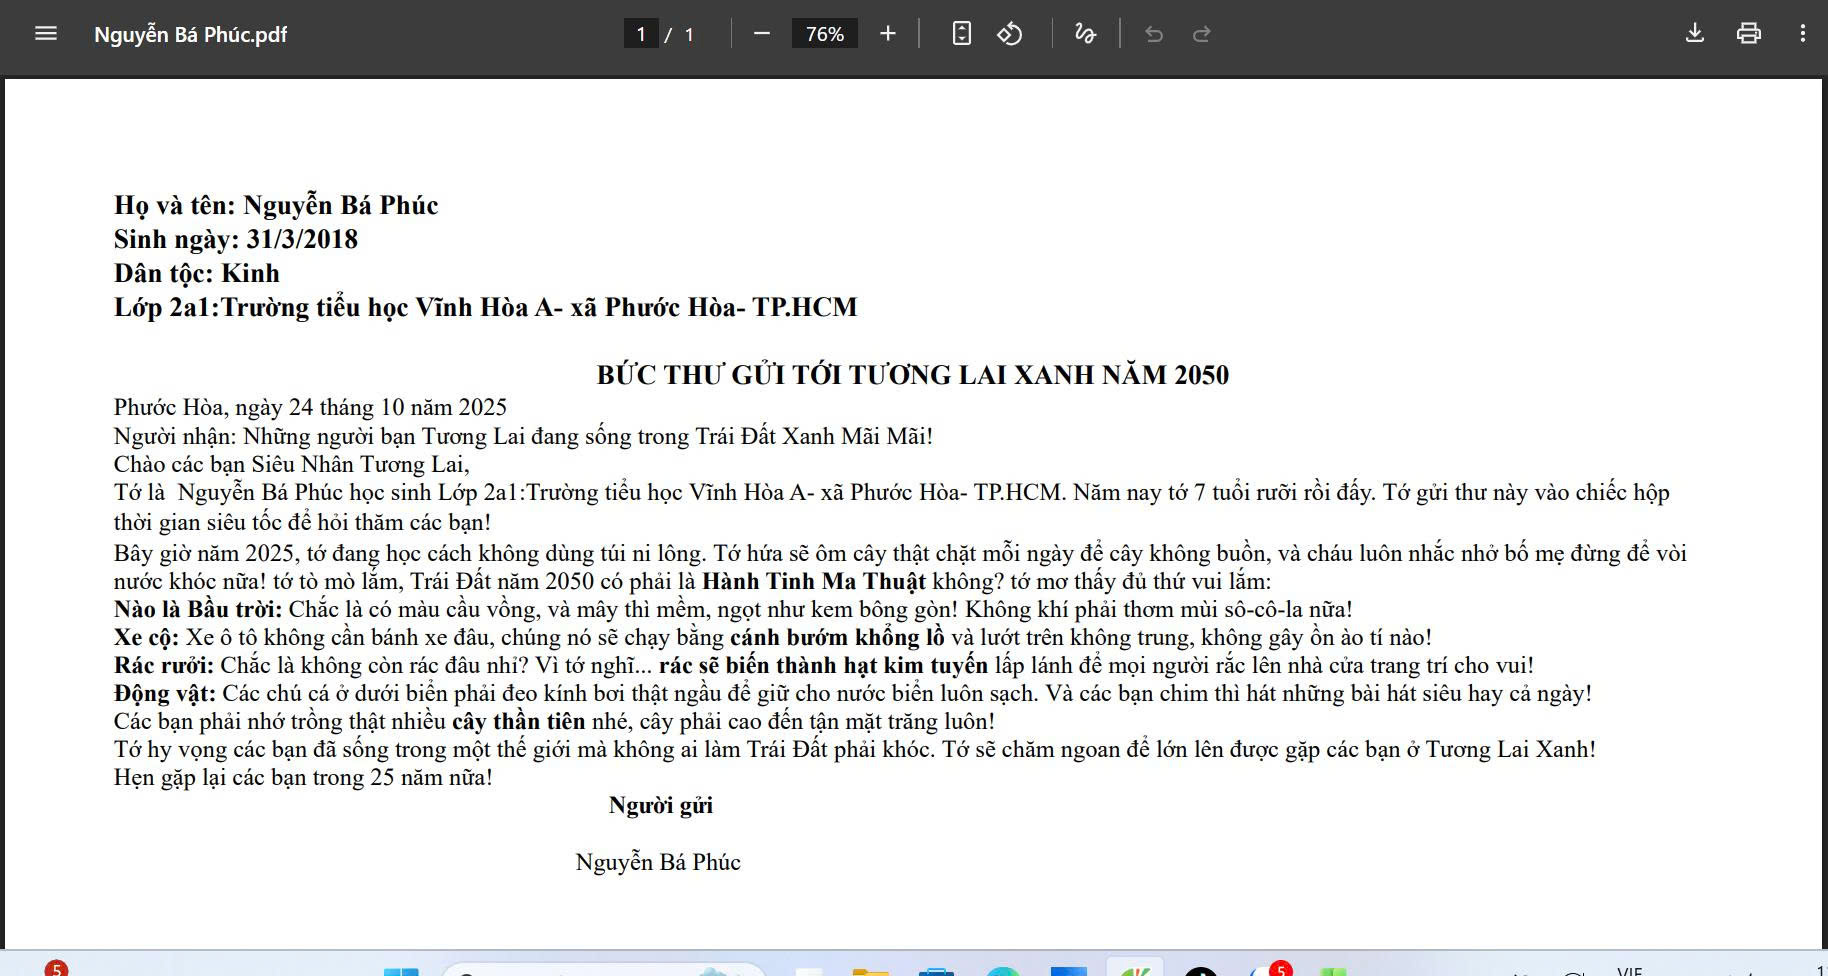Zoom out with the minus button

(762, 34)
